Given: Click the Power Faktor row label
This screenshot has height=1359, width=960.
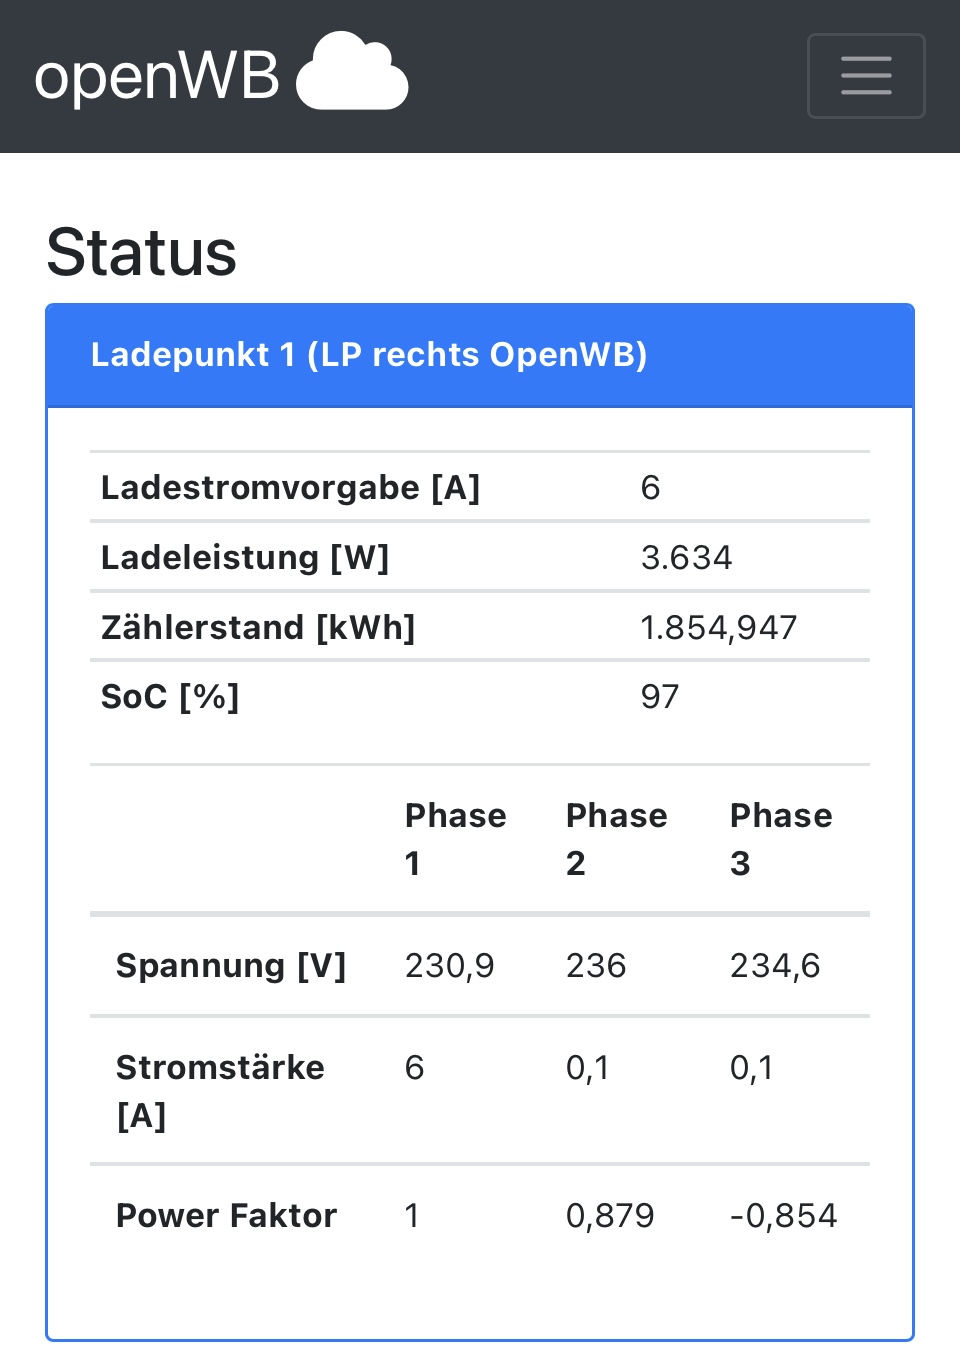Looking at the screenshot, I should click(226, 1216).
